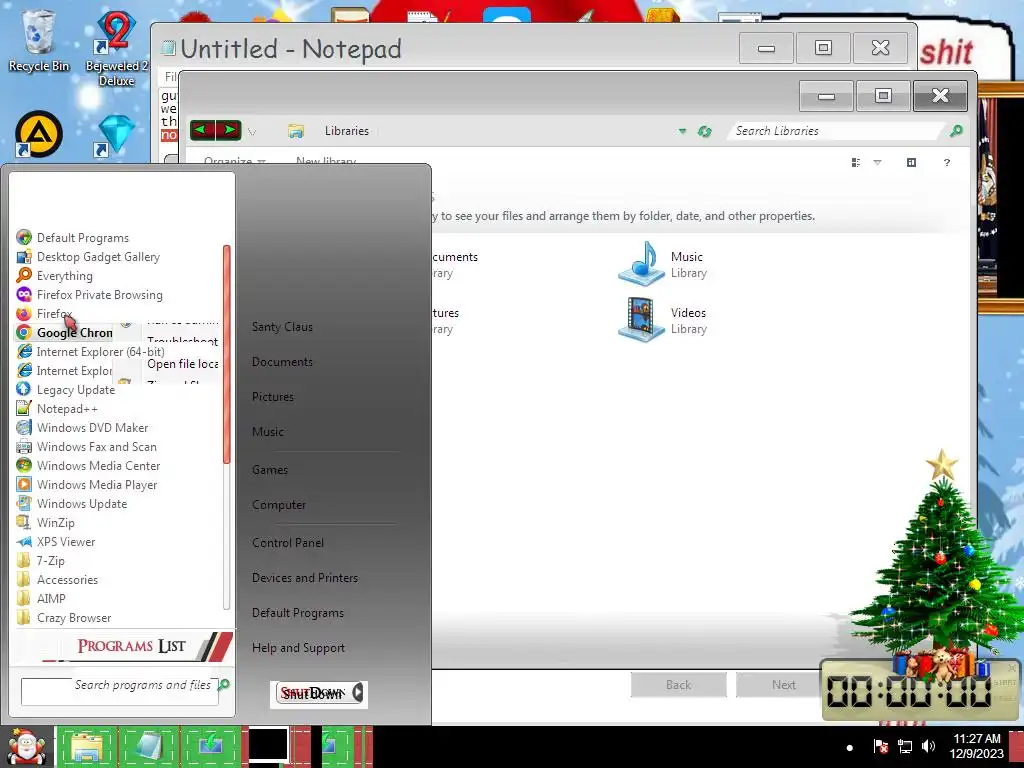Open Devices and Printers
This screenshot has width=1024, height=768.
pyautogui.click(x=305, y=578)
